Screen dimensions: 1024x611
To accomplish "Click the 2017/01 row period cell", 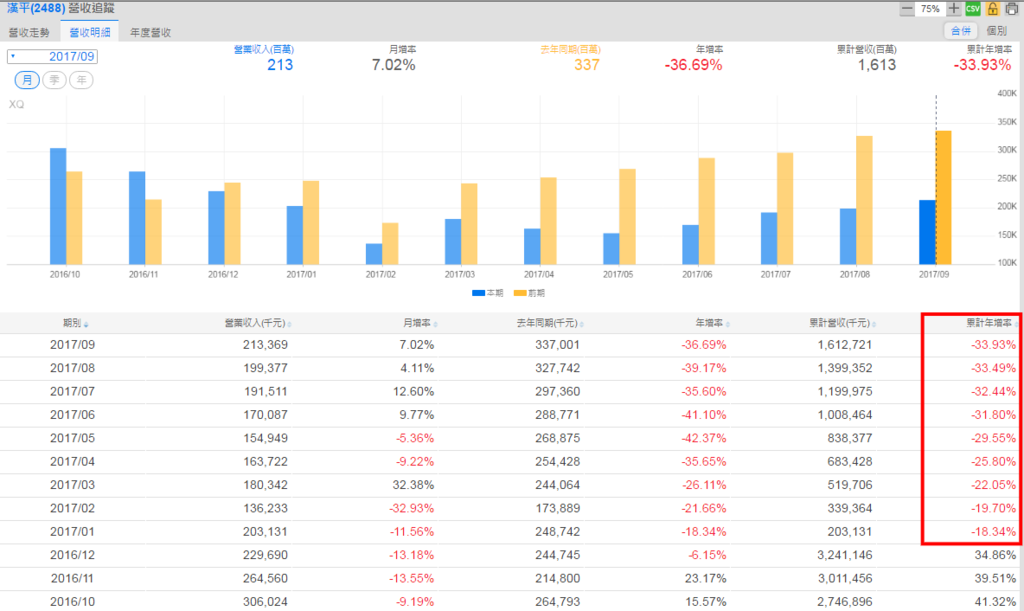I will (x=72, y=532).
